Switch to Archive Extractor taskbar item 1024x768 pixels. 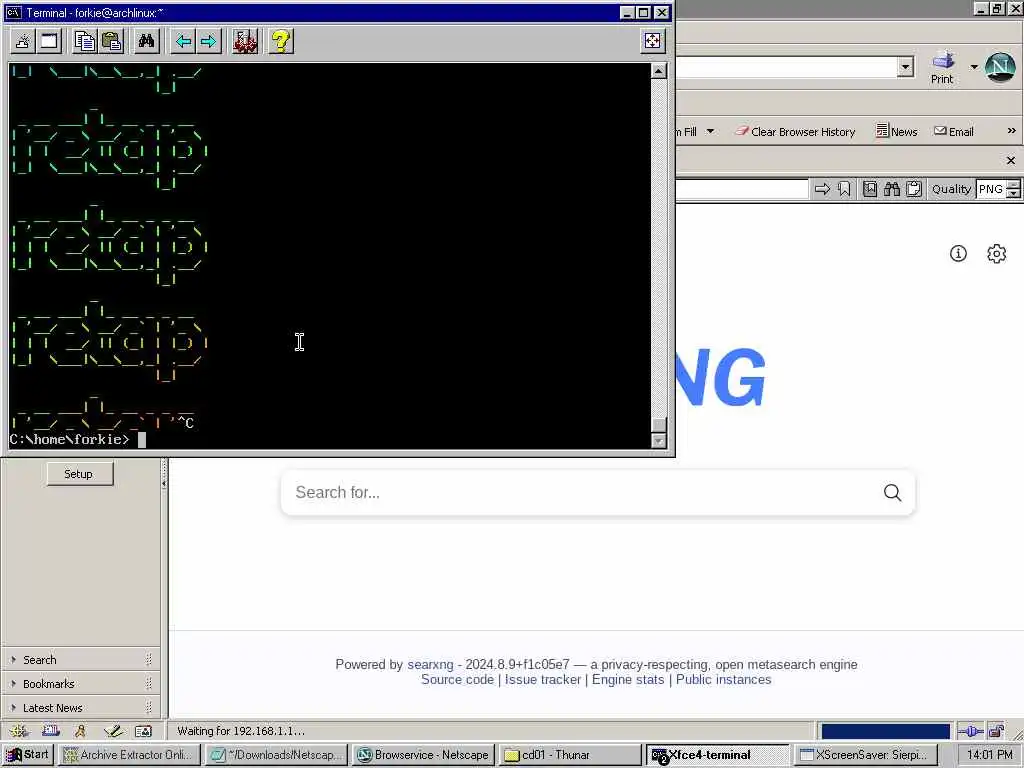tap(130, 755)
